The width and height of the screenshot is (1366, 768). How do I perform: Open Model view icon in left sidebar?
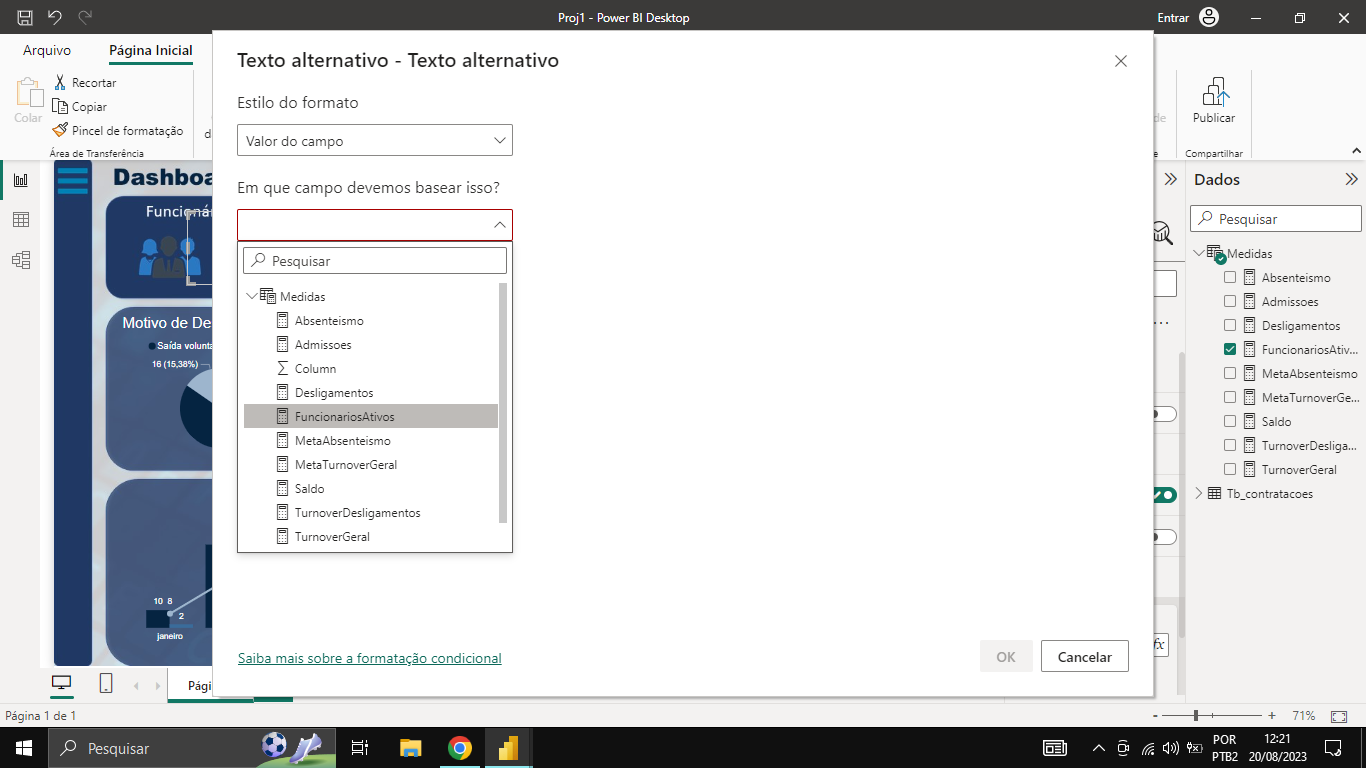(x=21, y=260)
